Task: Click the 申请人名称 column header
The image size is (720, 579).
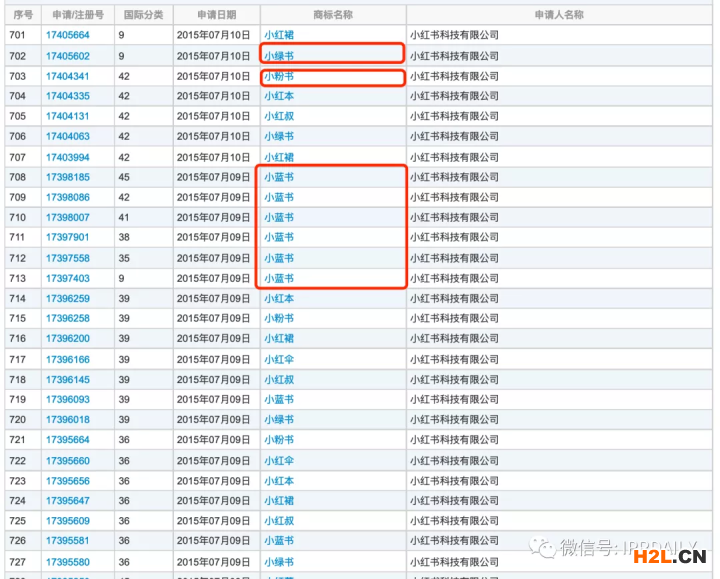Action: (x=559, y=15)
